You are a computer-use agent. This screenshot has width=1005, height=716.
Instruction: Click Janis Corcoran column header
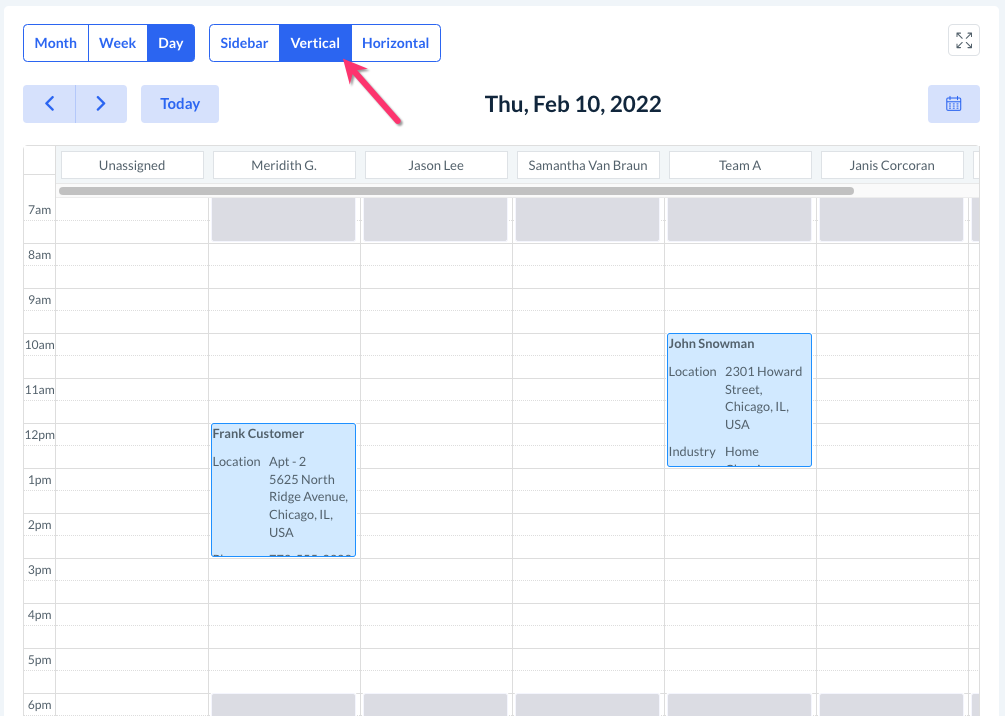point(892,165)
